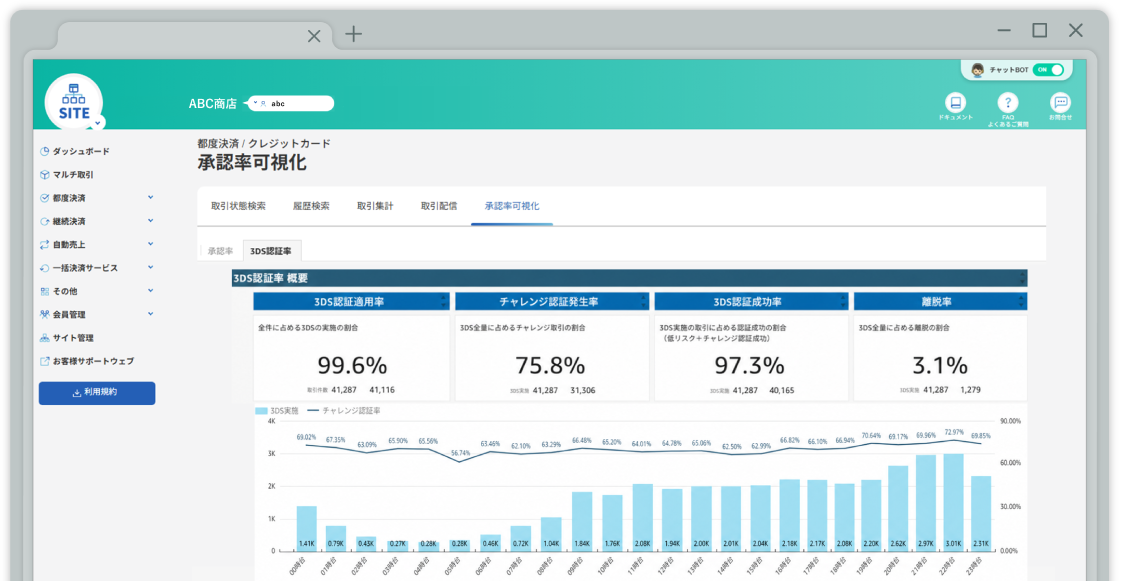
Task: Expand the 自動売上 menu chevron
Action: click(x=150, y=244)
